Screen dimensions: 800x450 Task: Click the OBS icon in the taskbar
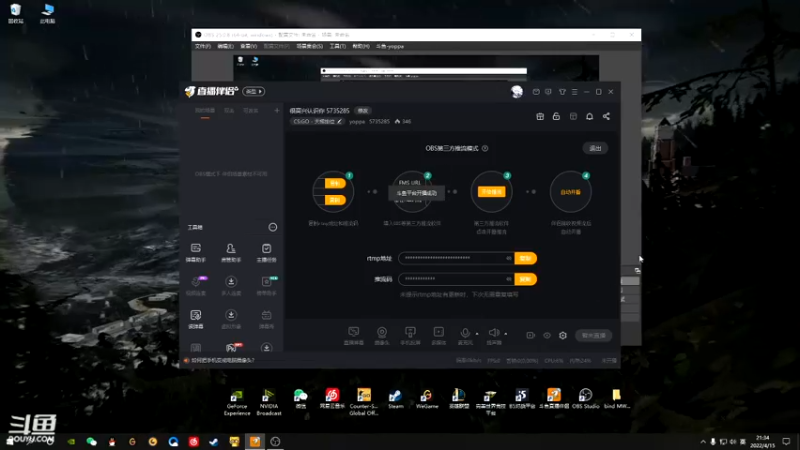(x=276, y=442)
